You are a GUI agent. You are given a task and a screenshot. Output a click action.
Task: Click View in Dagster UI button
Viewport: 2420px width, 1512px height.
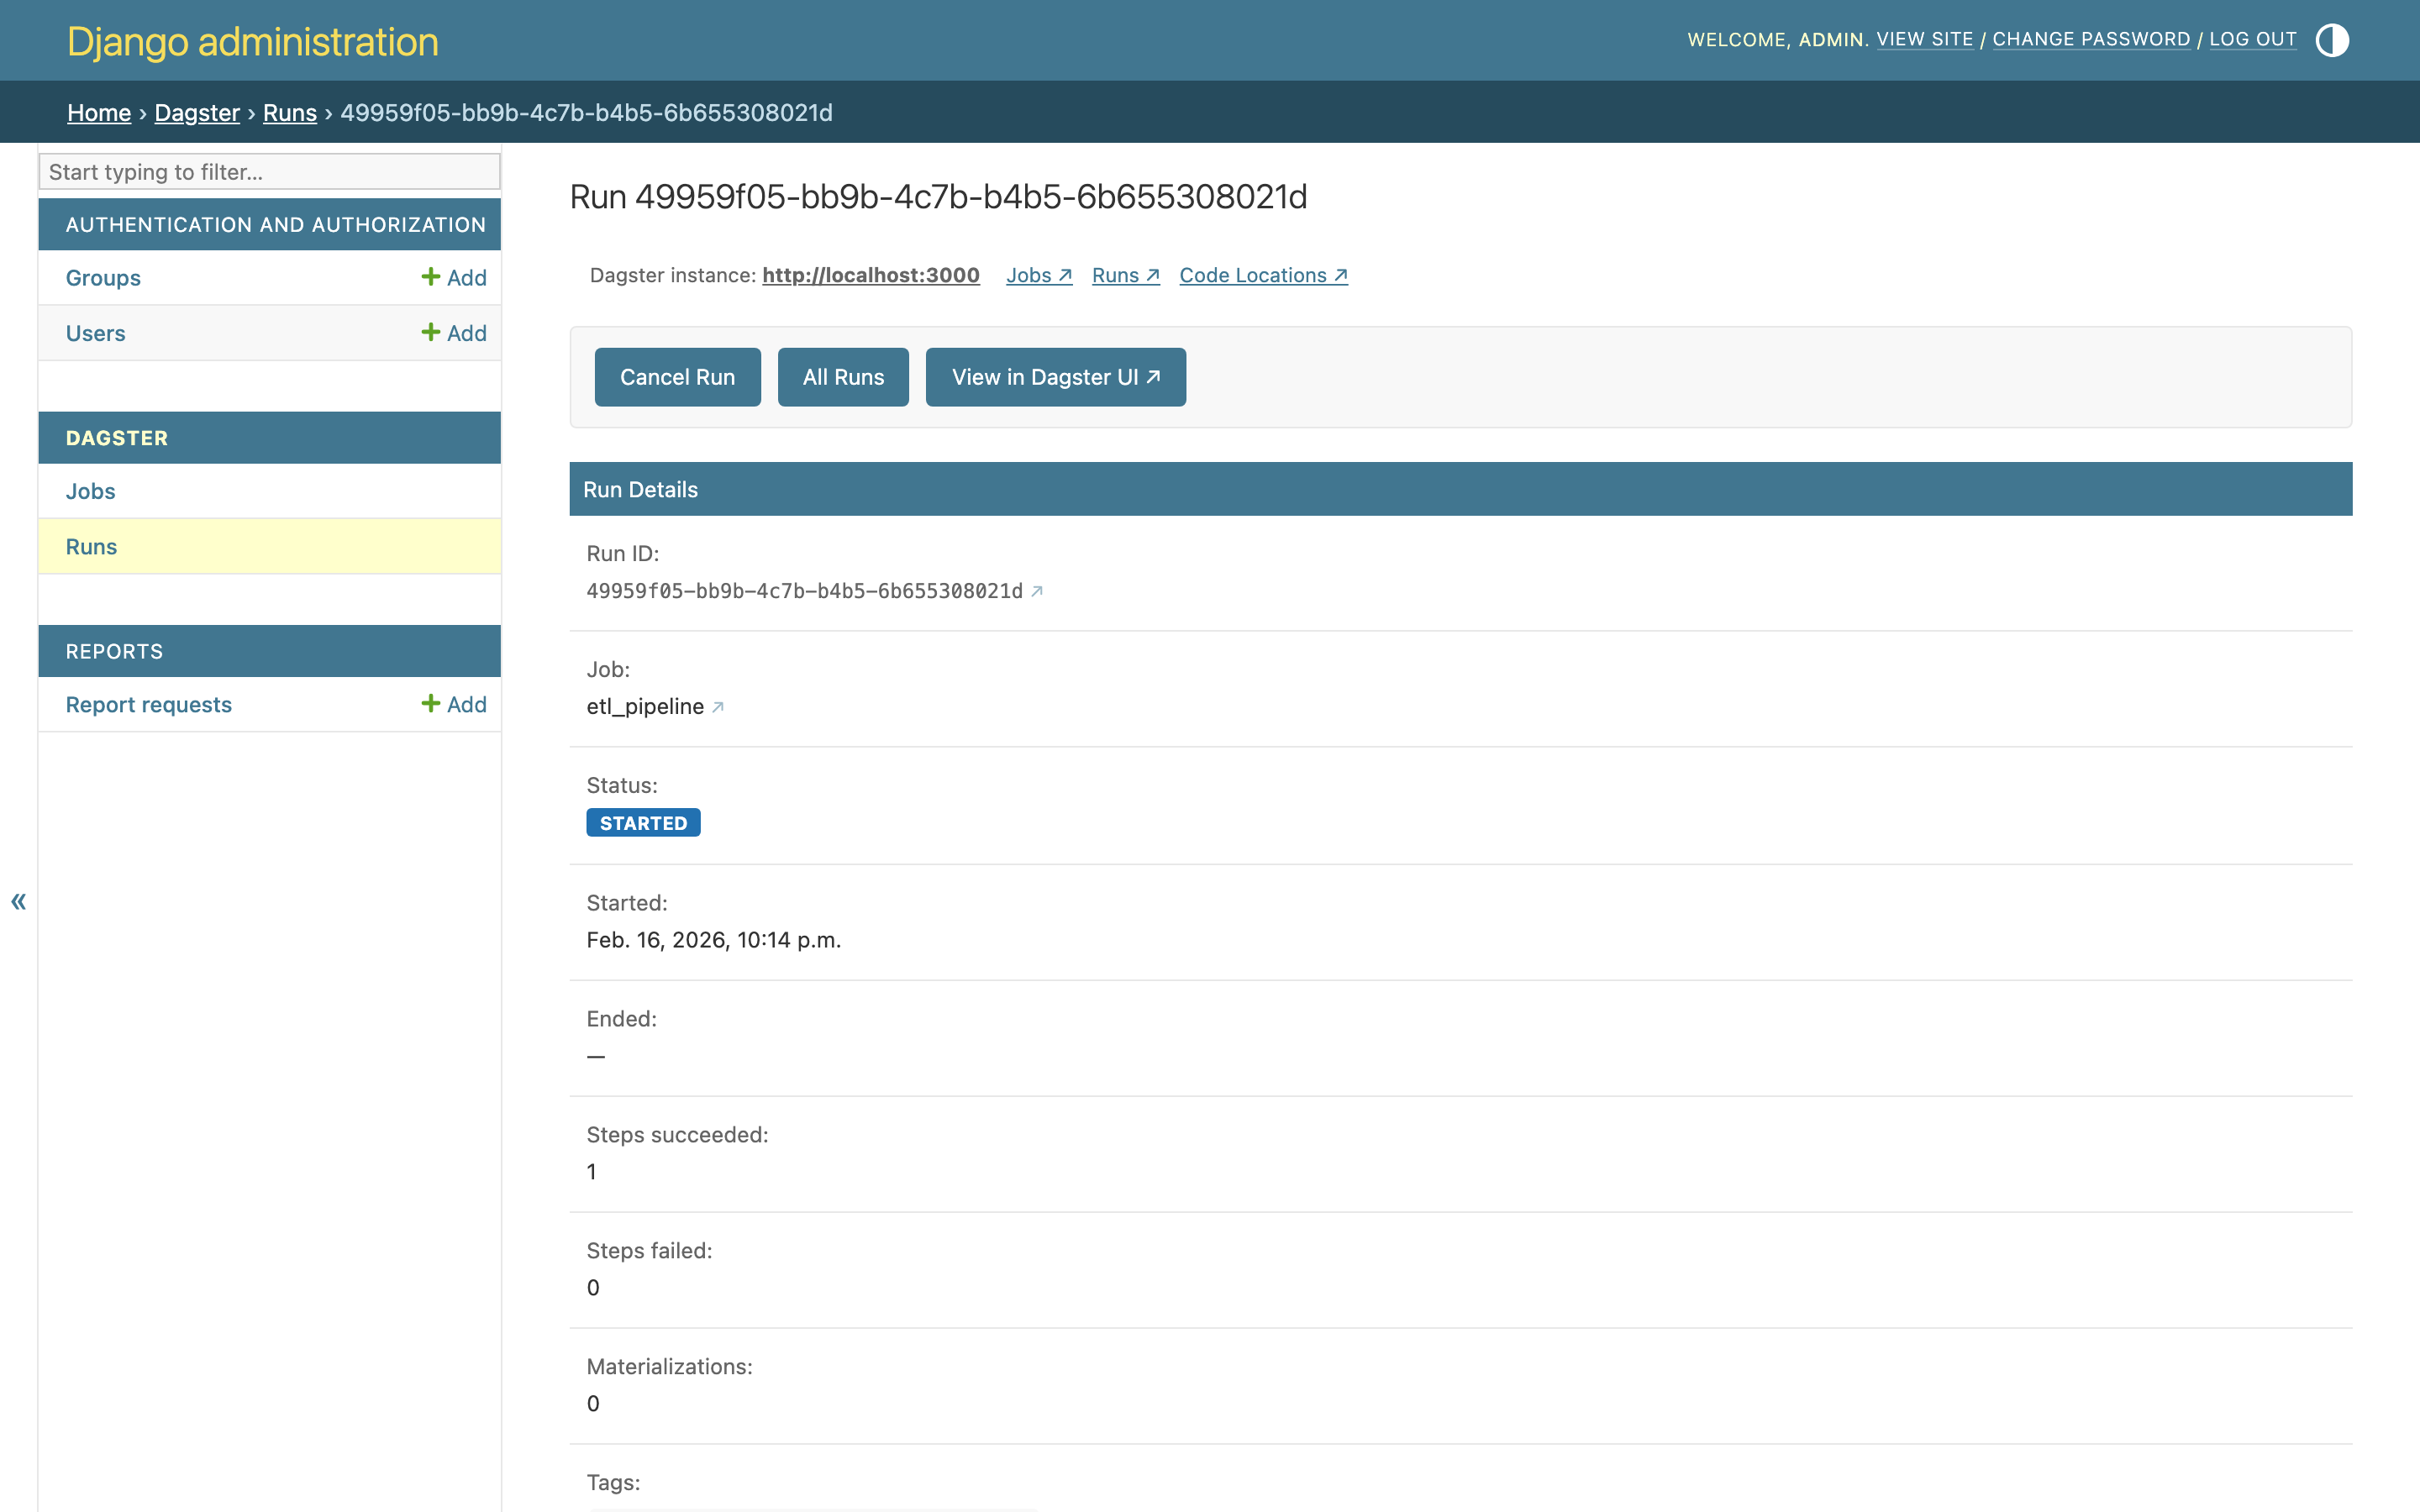point(1056,377)
